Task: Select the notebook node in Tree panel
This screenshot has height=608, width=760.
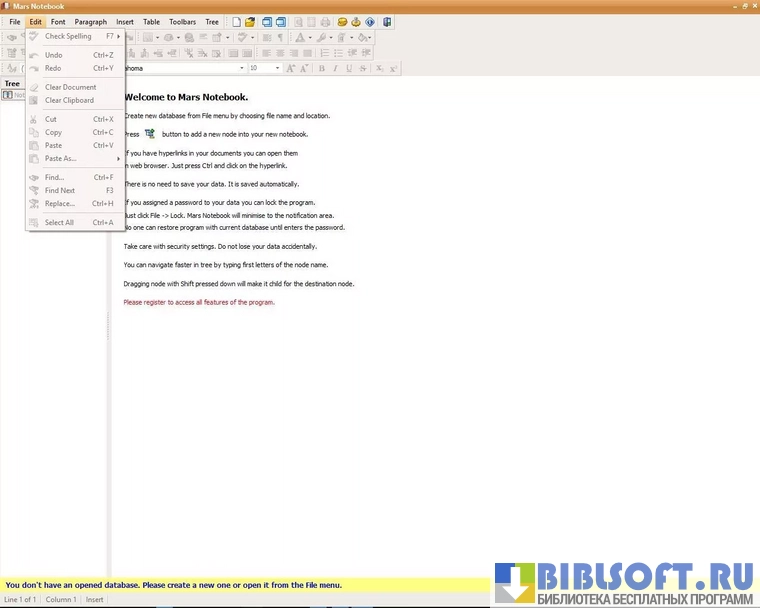Action: (x=14, y=95)
